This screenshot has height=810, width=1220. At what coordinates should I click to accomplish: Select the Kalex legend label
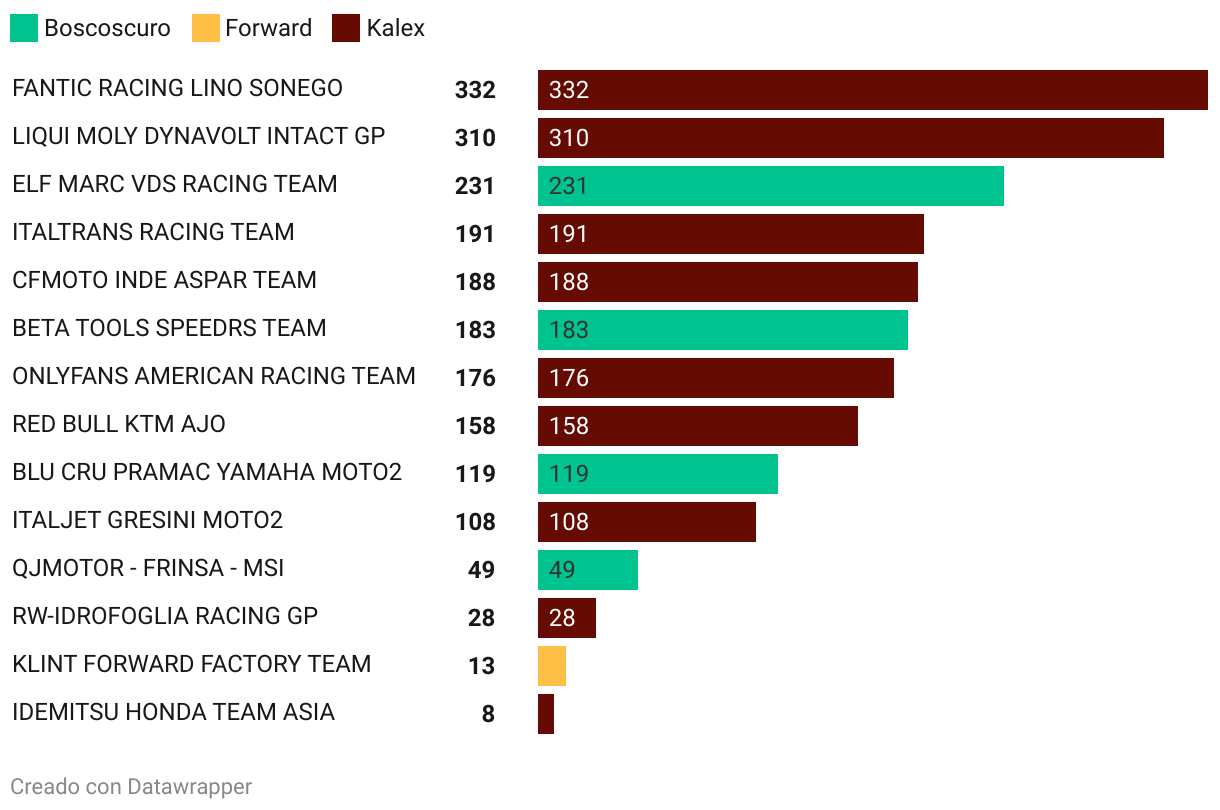[x=395, y=28]
